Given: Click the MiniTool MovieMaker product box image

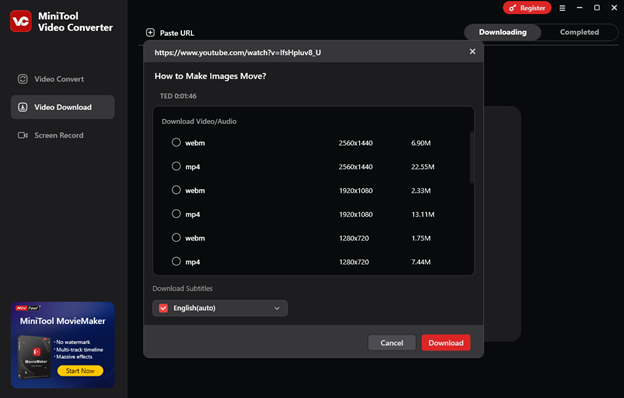Looking at the screenshot, I should [x=34, y=357].
